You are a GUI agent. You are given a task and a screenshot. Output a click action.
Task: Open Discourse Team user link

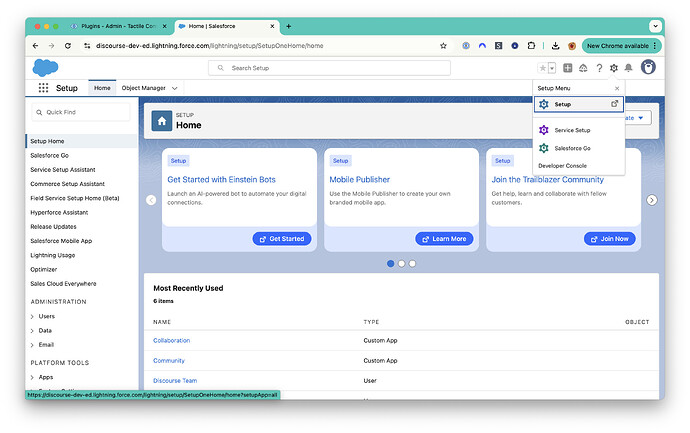(175, 381)
